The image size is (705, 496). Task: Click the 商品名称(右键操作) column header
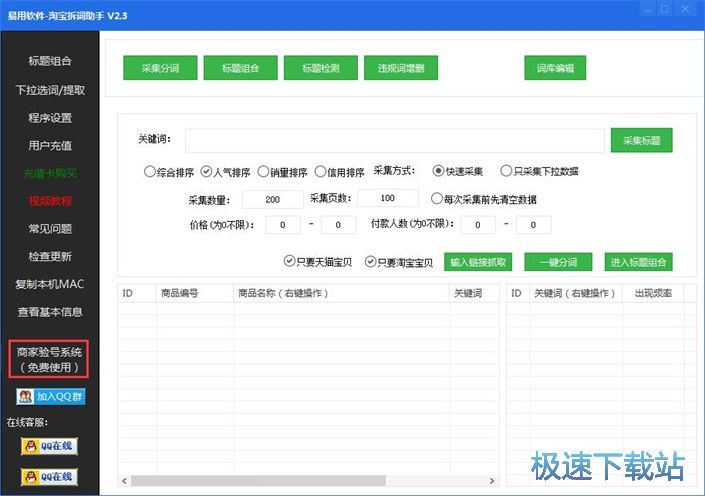pyautogui.click(x=341, y=293)
